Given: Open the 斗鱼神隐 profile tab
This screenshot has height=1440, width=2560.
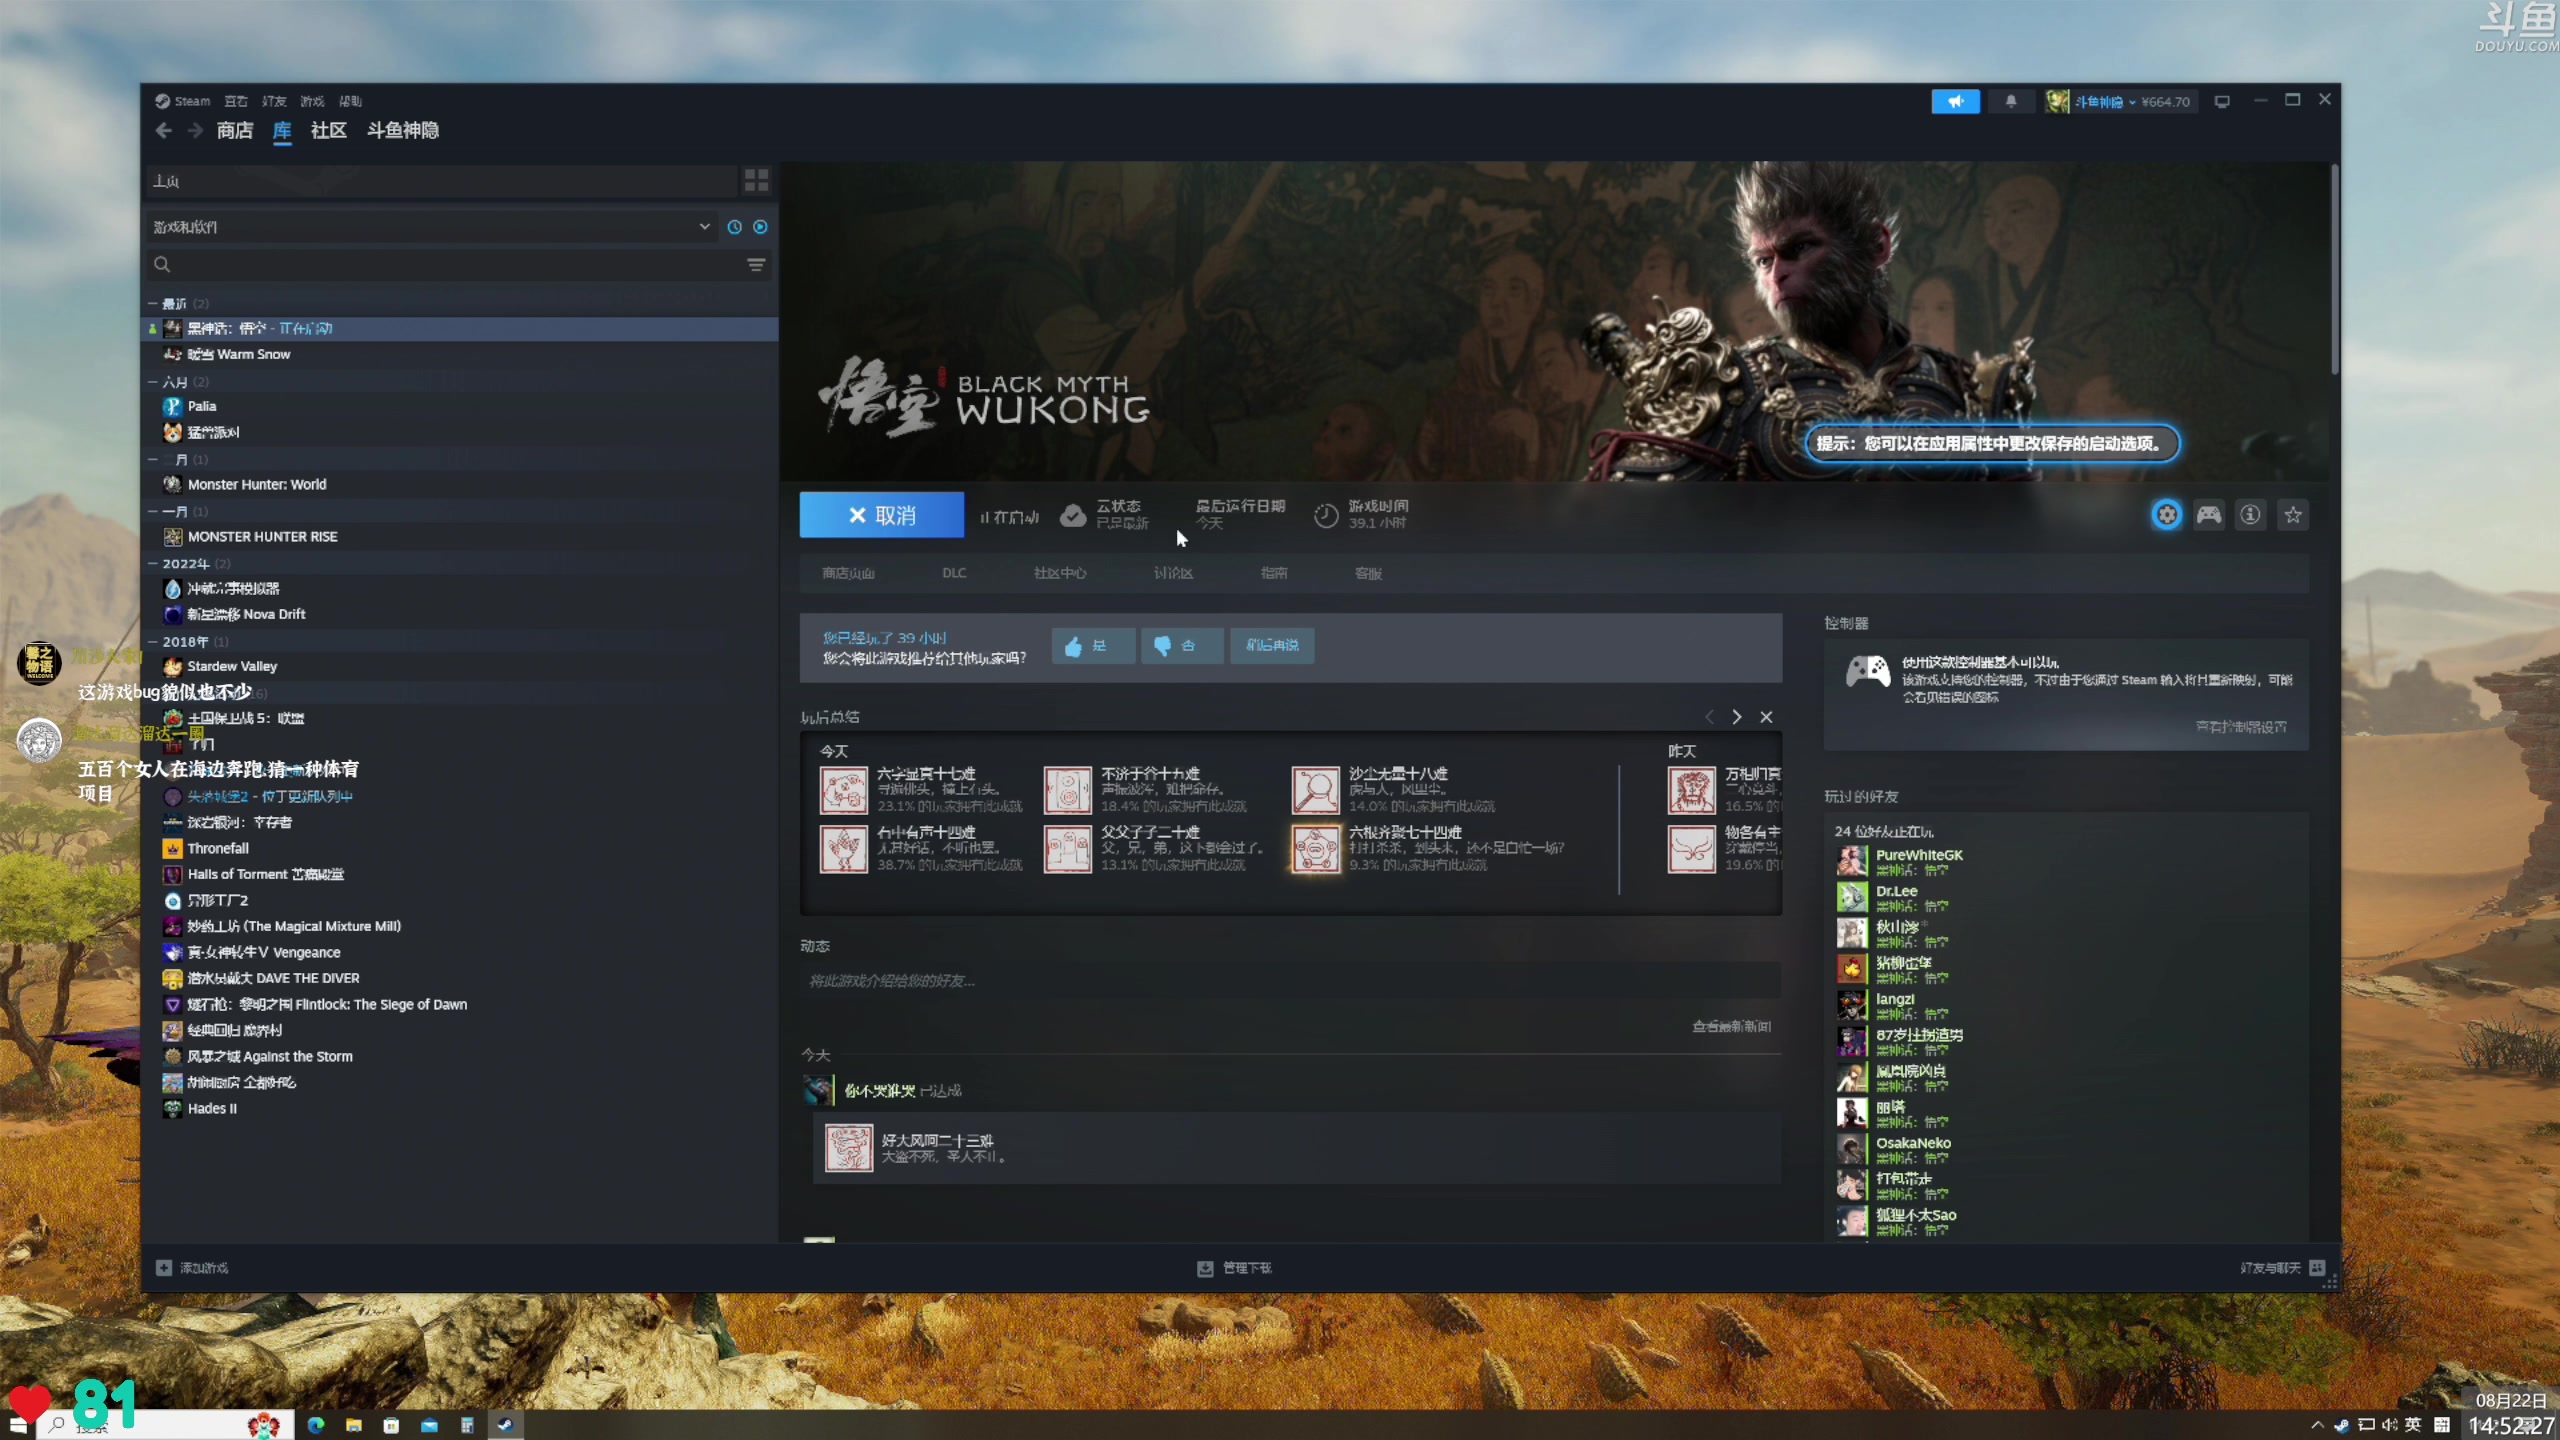Looking at the screenshot, I should (403, 131).
